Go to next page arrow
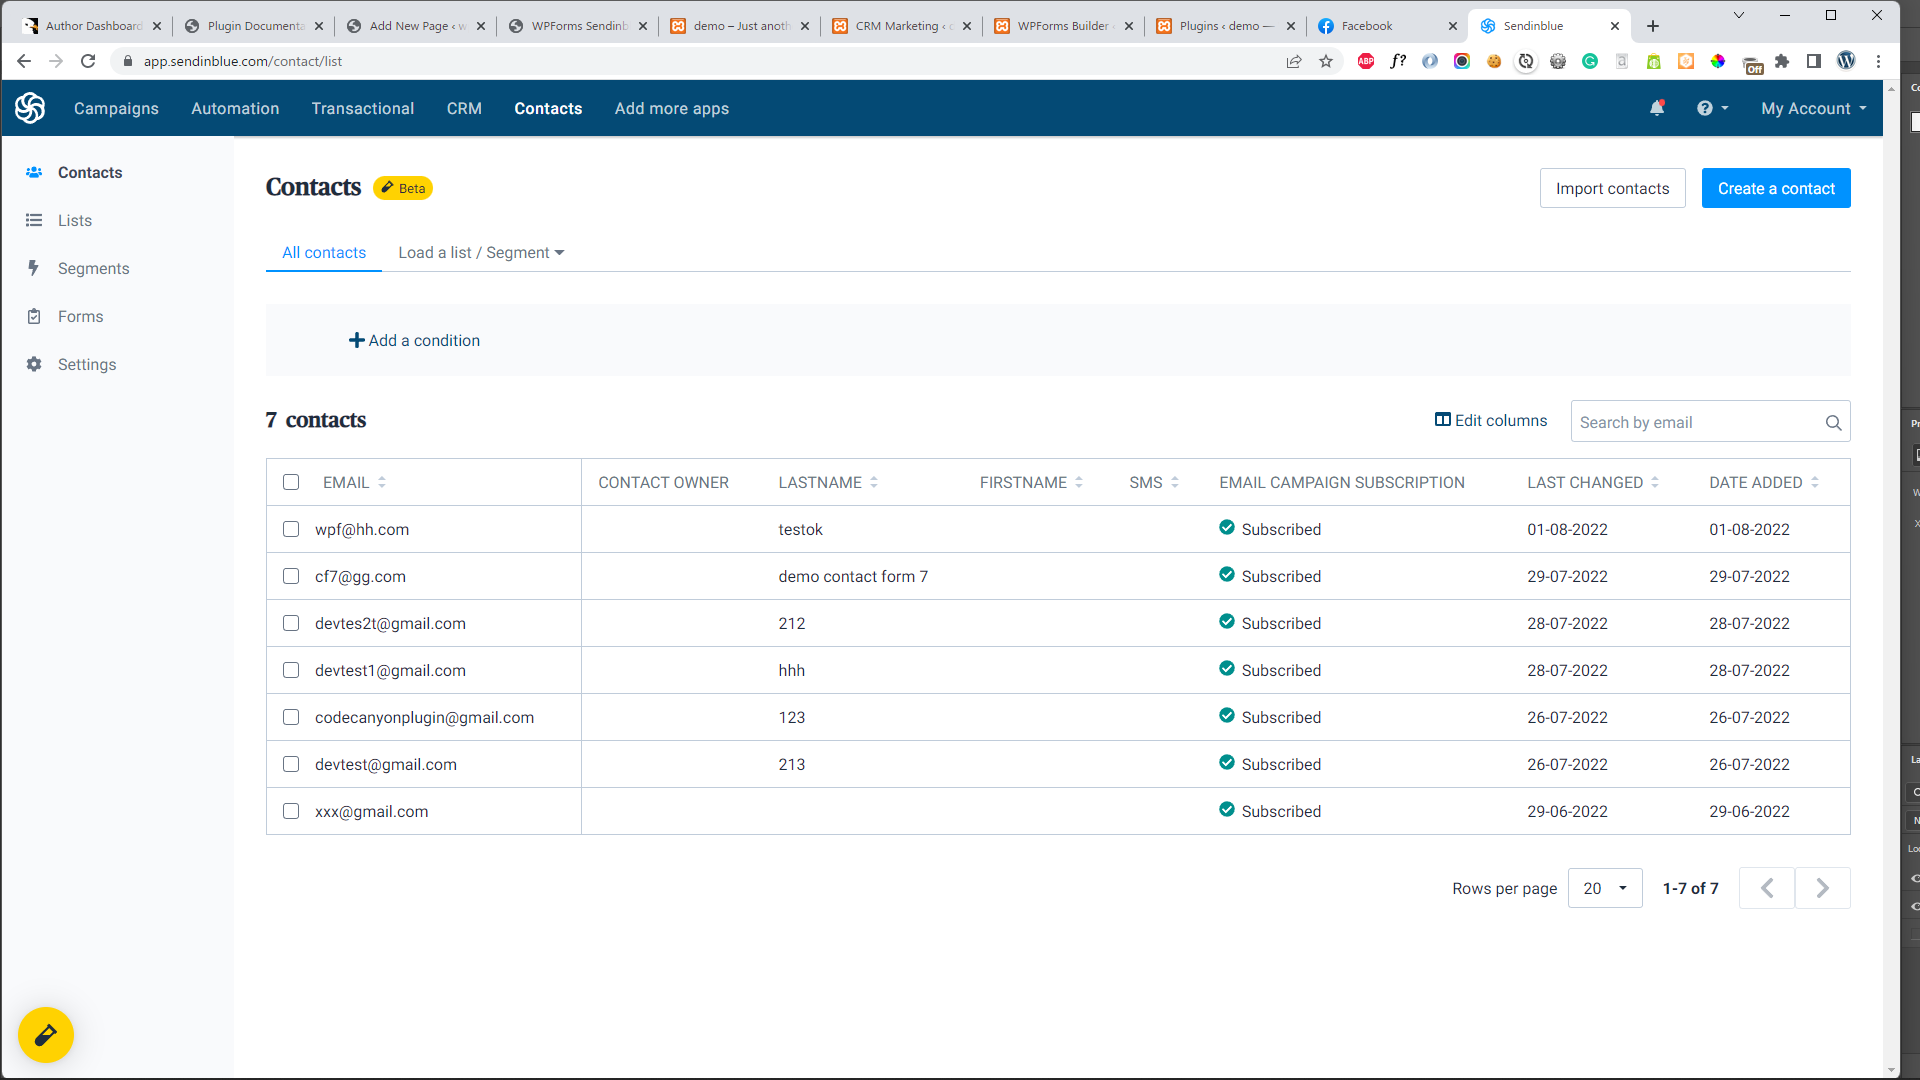Viewport: 1920px width, 1080px height. (1822, 888)
